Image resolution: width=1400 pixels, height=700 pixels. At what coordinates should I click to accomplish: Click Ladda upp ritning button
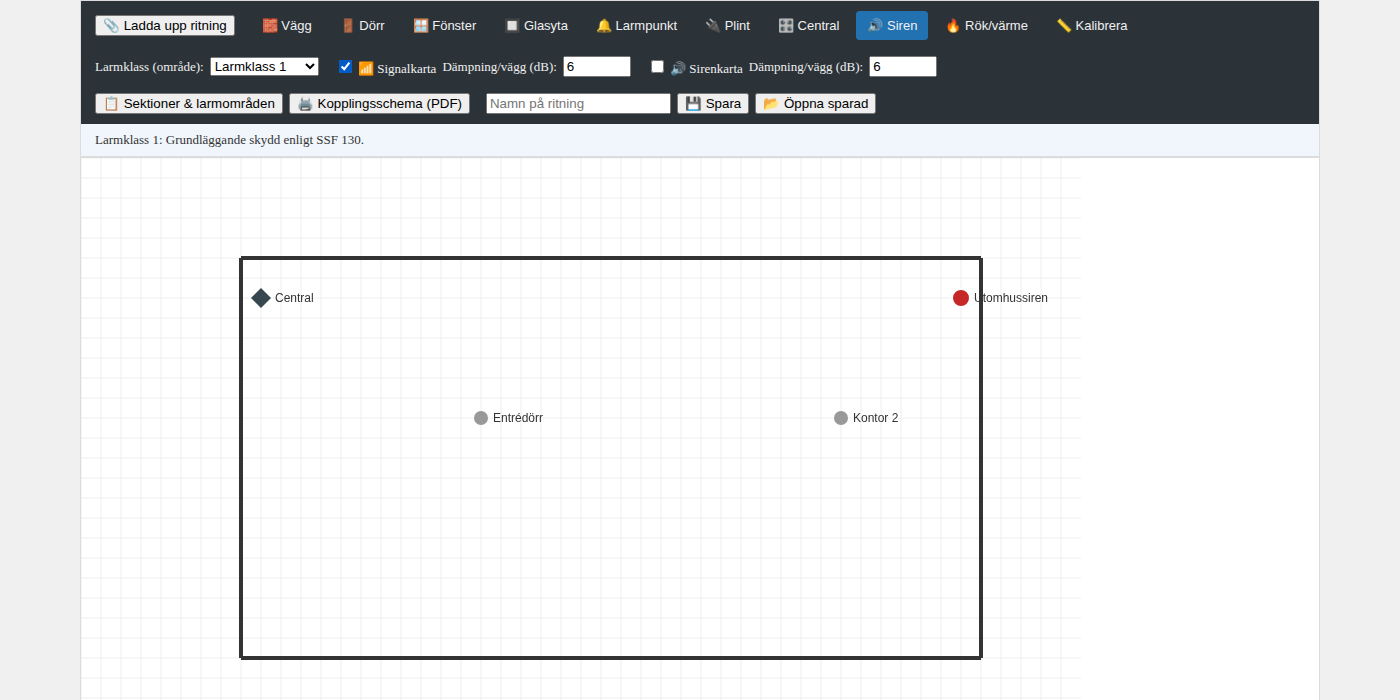tap(165, 26)
